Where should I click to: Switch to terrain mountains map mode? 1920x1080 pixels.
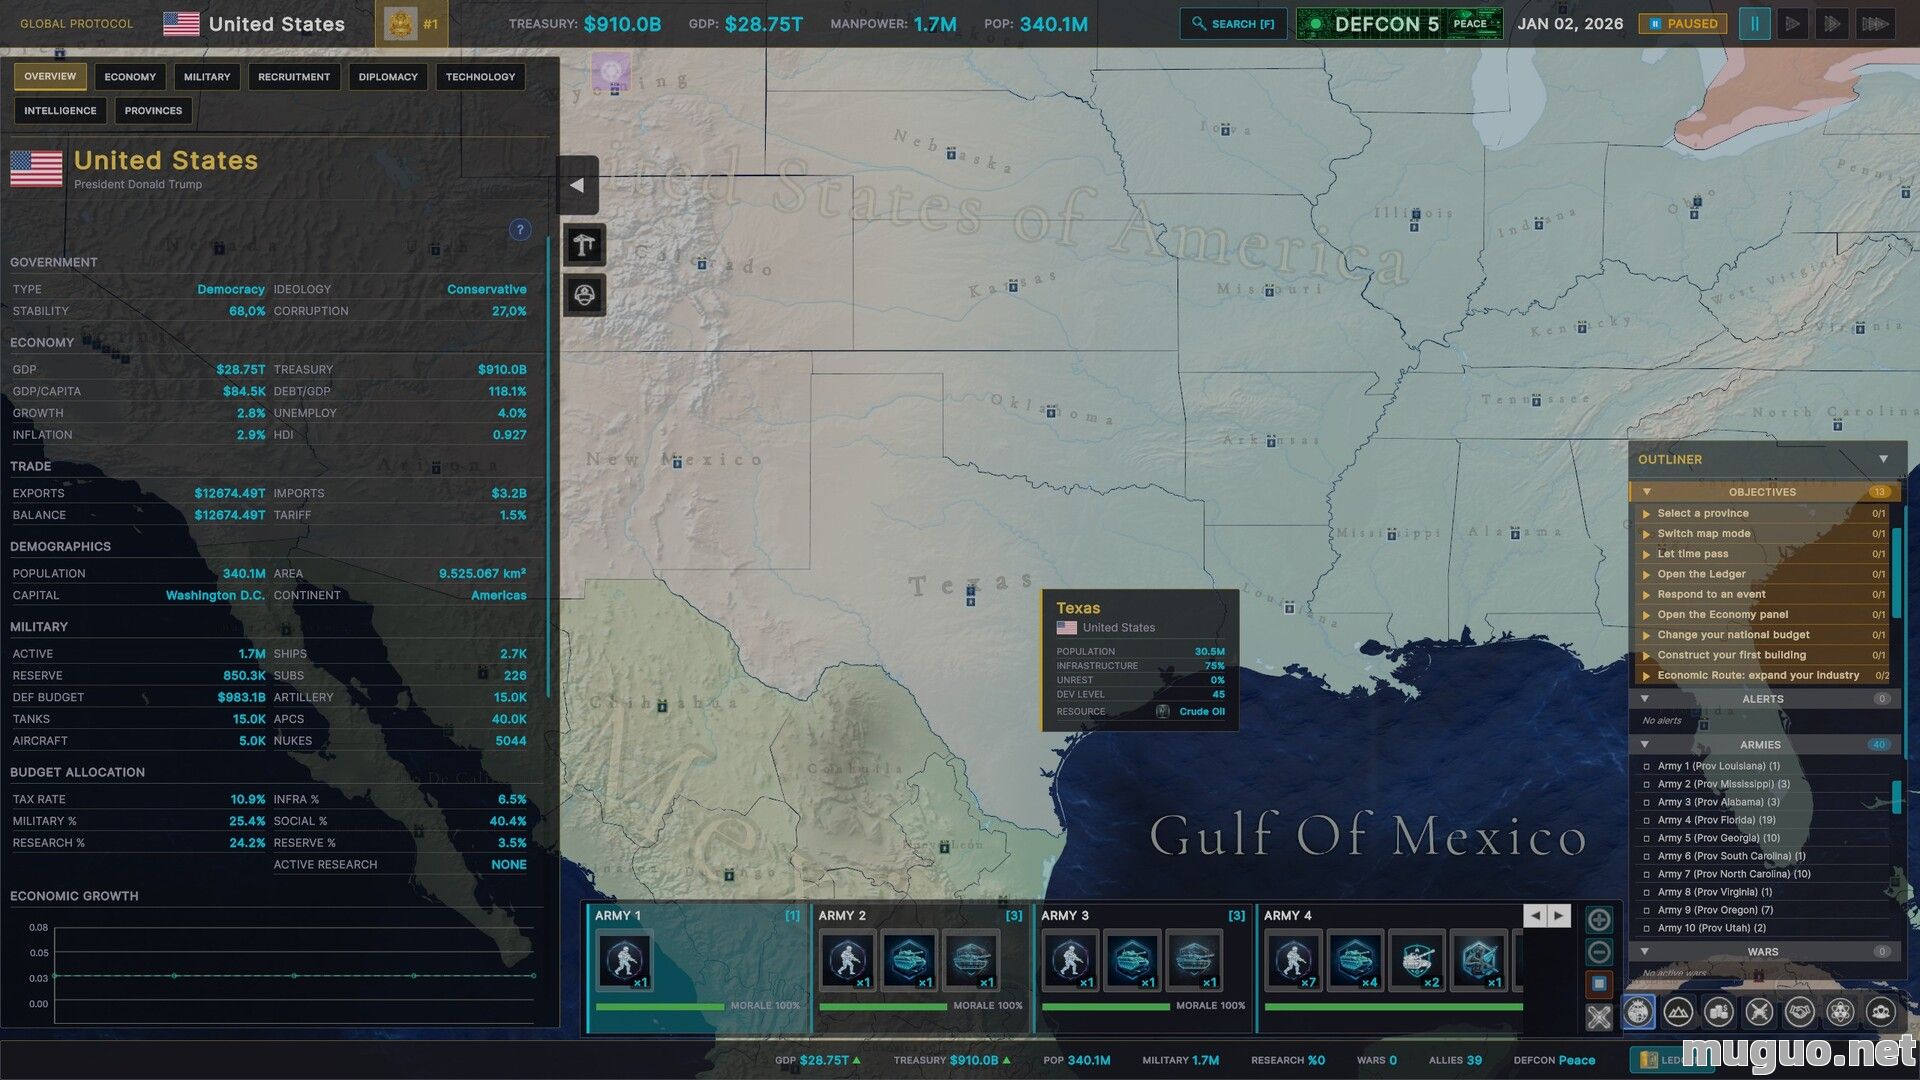coord(1678,1012)
